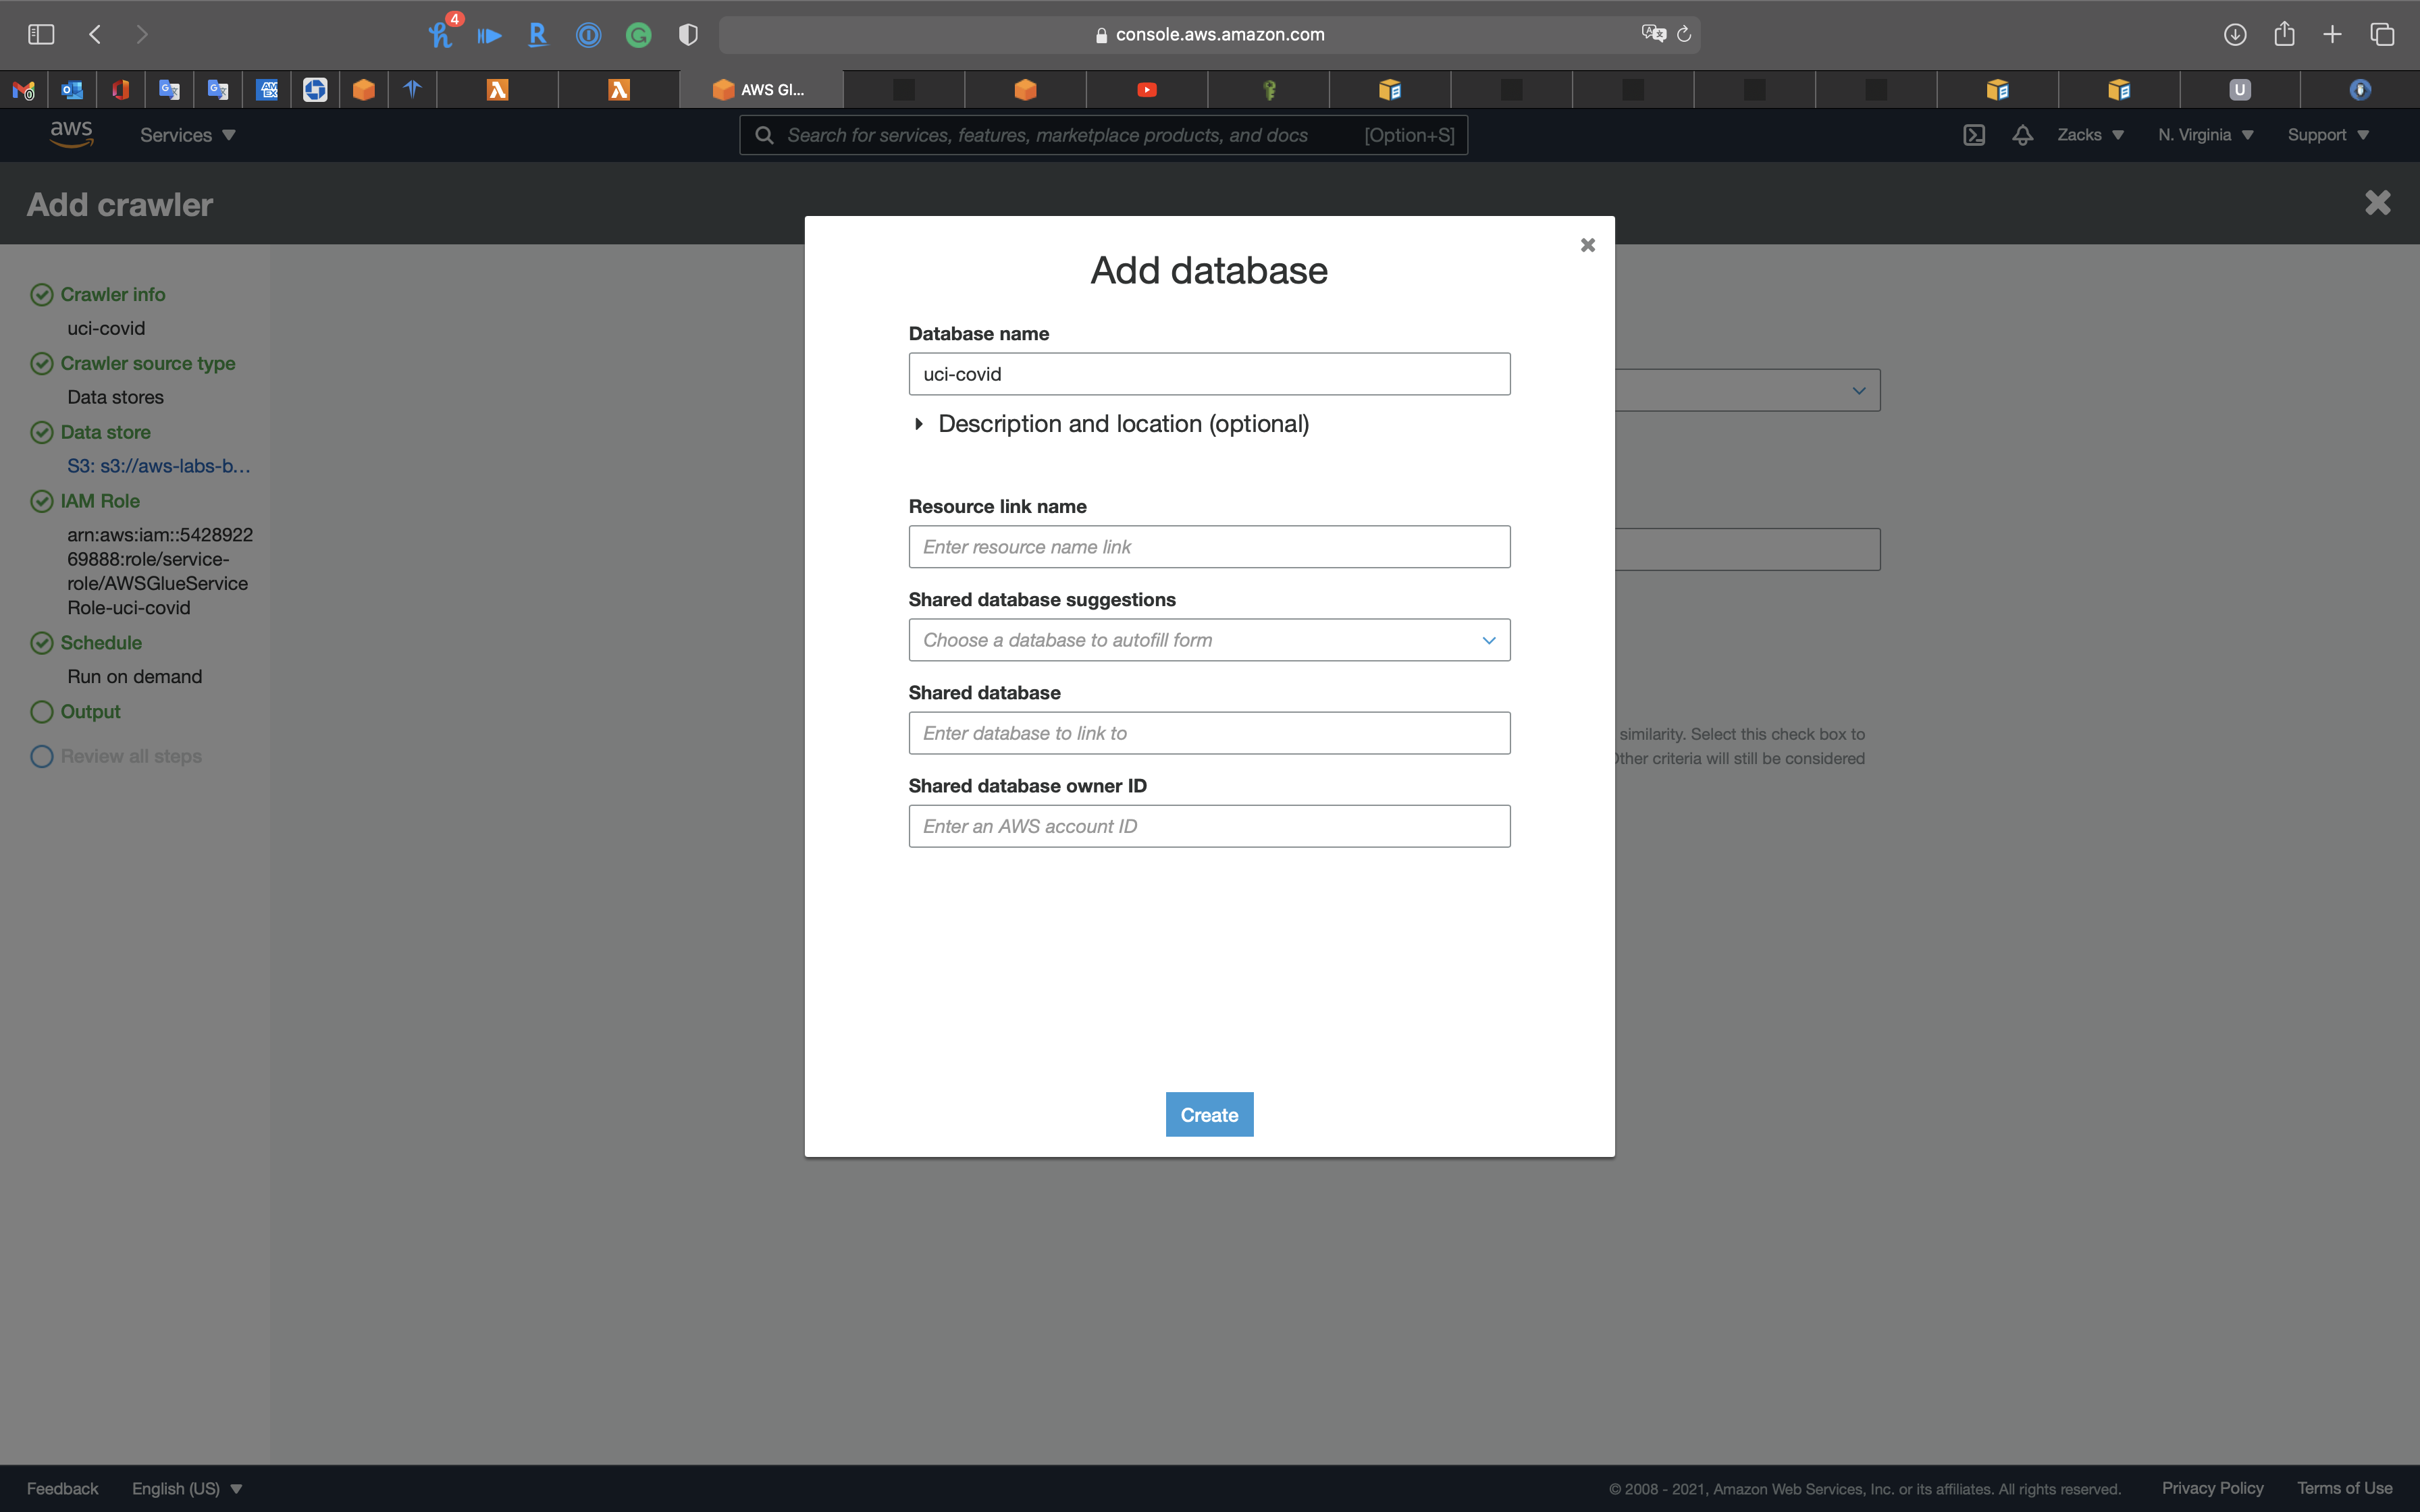This screenshot has height=1512, width=2420.
Task: Click the Safari sidebar toggle icon
Action: (x=41, y=34)
